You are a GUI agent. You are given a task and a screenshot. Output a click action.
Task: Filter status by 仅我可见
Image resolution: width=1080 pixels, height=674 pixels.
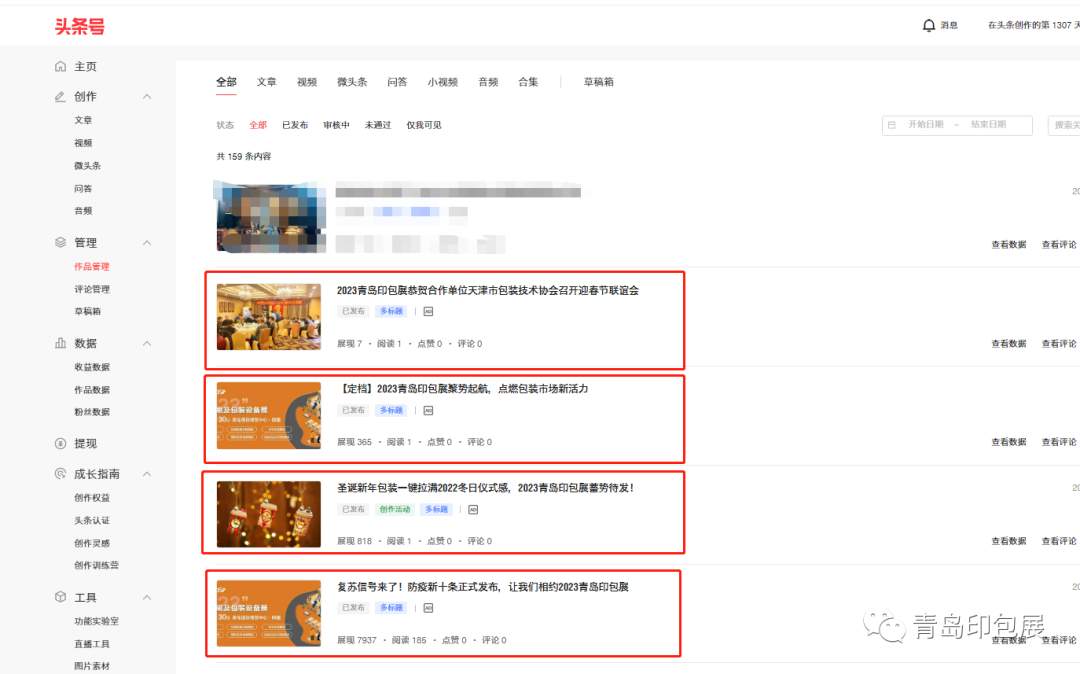(424, 125)
